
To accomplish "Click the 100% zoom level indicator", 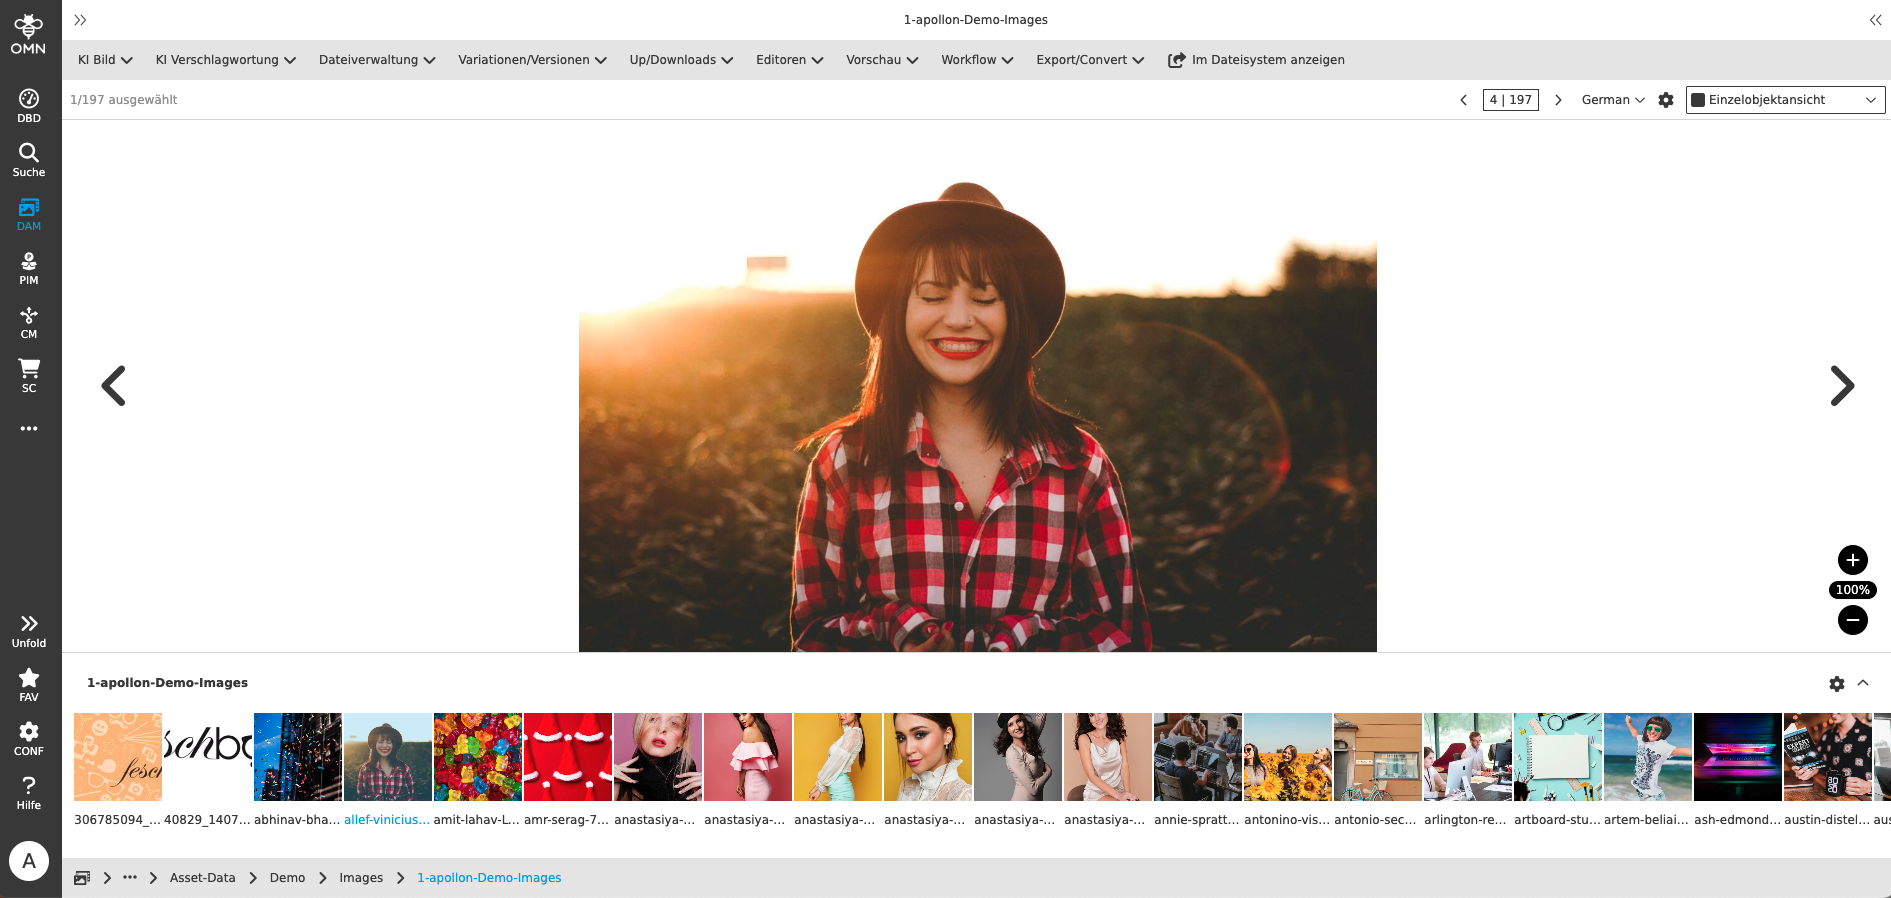I will [1853, 590].
